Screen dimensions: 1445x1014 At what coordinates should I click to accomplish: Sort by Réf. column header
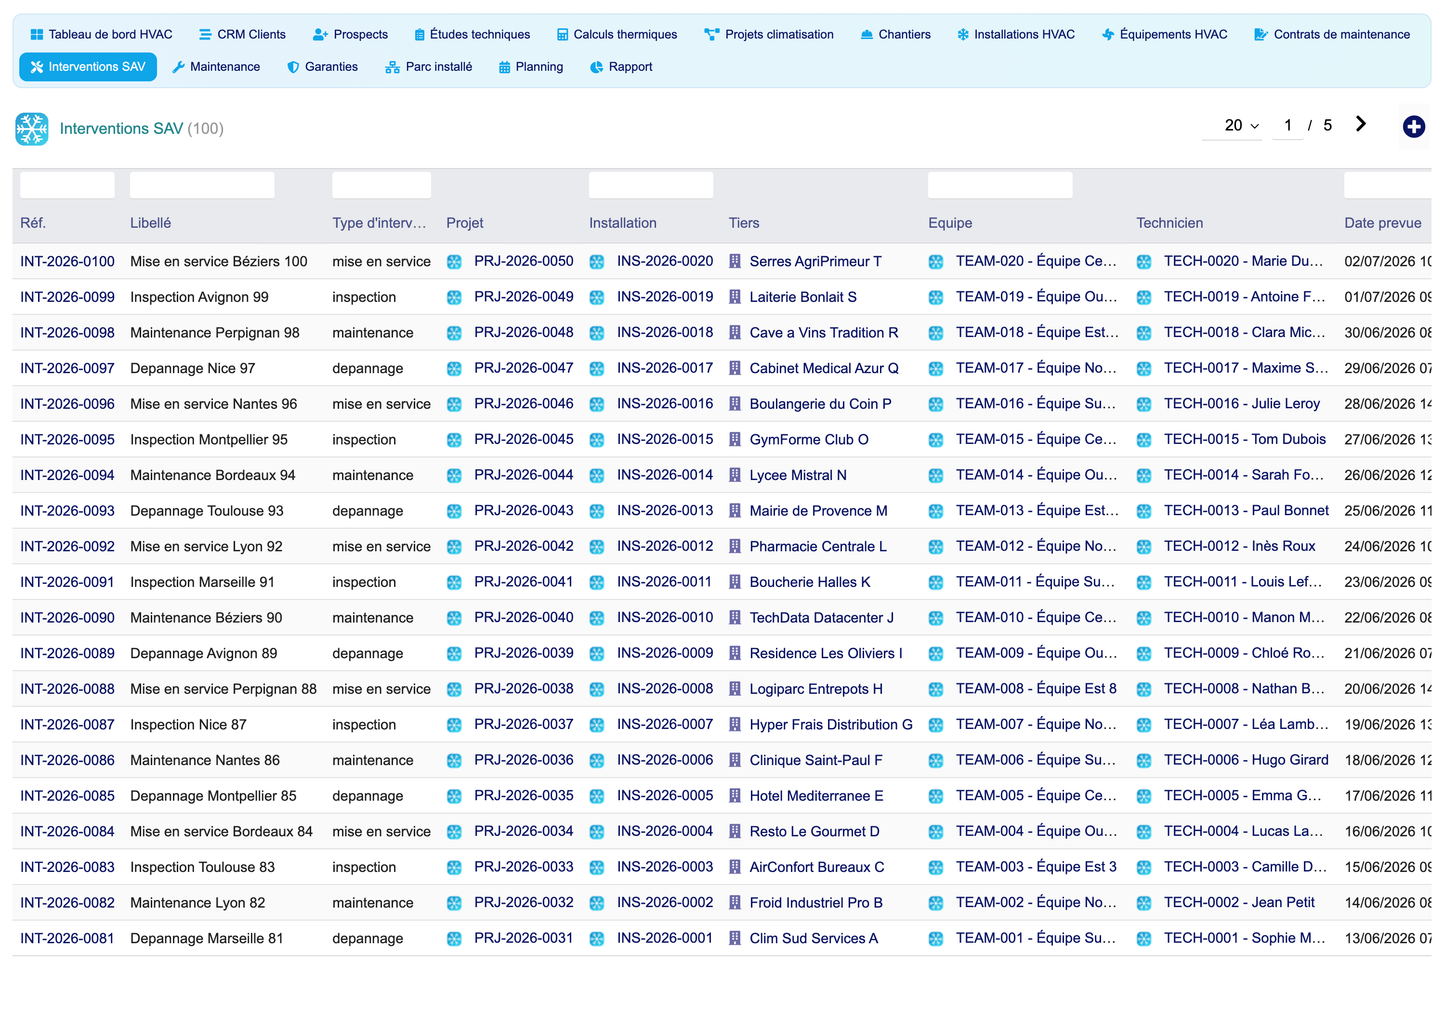point(33,223)
